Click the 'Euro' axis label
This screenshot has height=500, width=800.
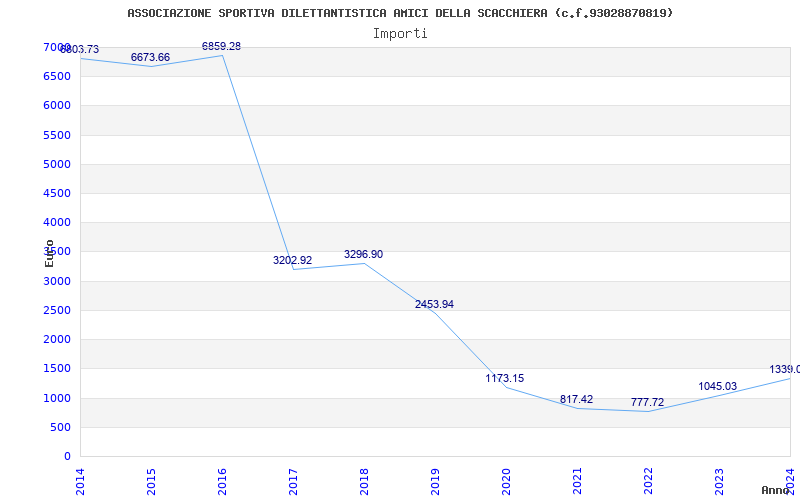click(49, 253)
